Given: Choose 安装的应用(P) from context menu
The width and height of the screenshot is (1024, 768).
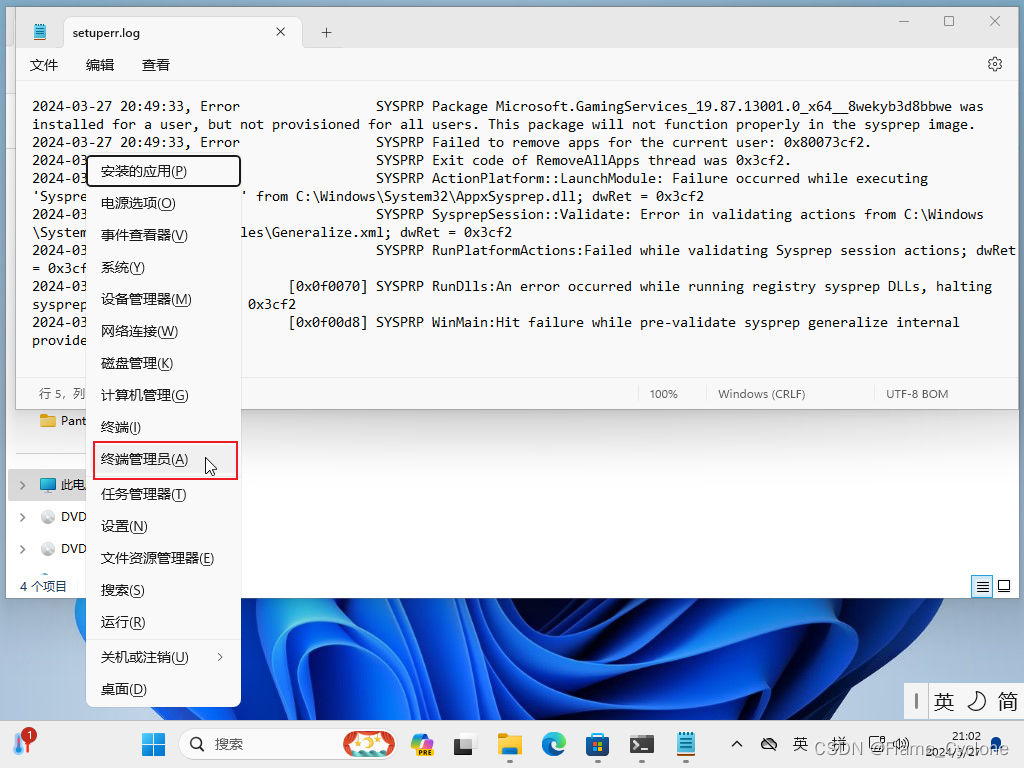Looking at the screenshot, I should (163, 171).
